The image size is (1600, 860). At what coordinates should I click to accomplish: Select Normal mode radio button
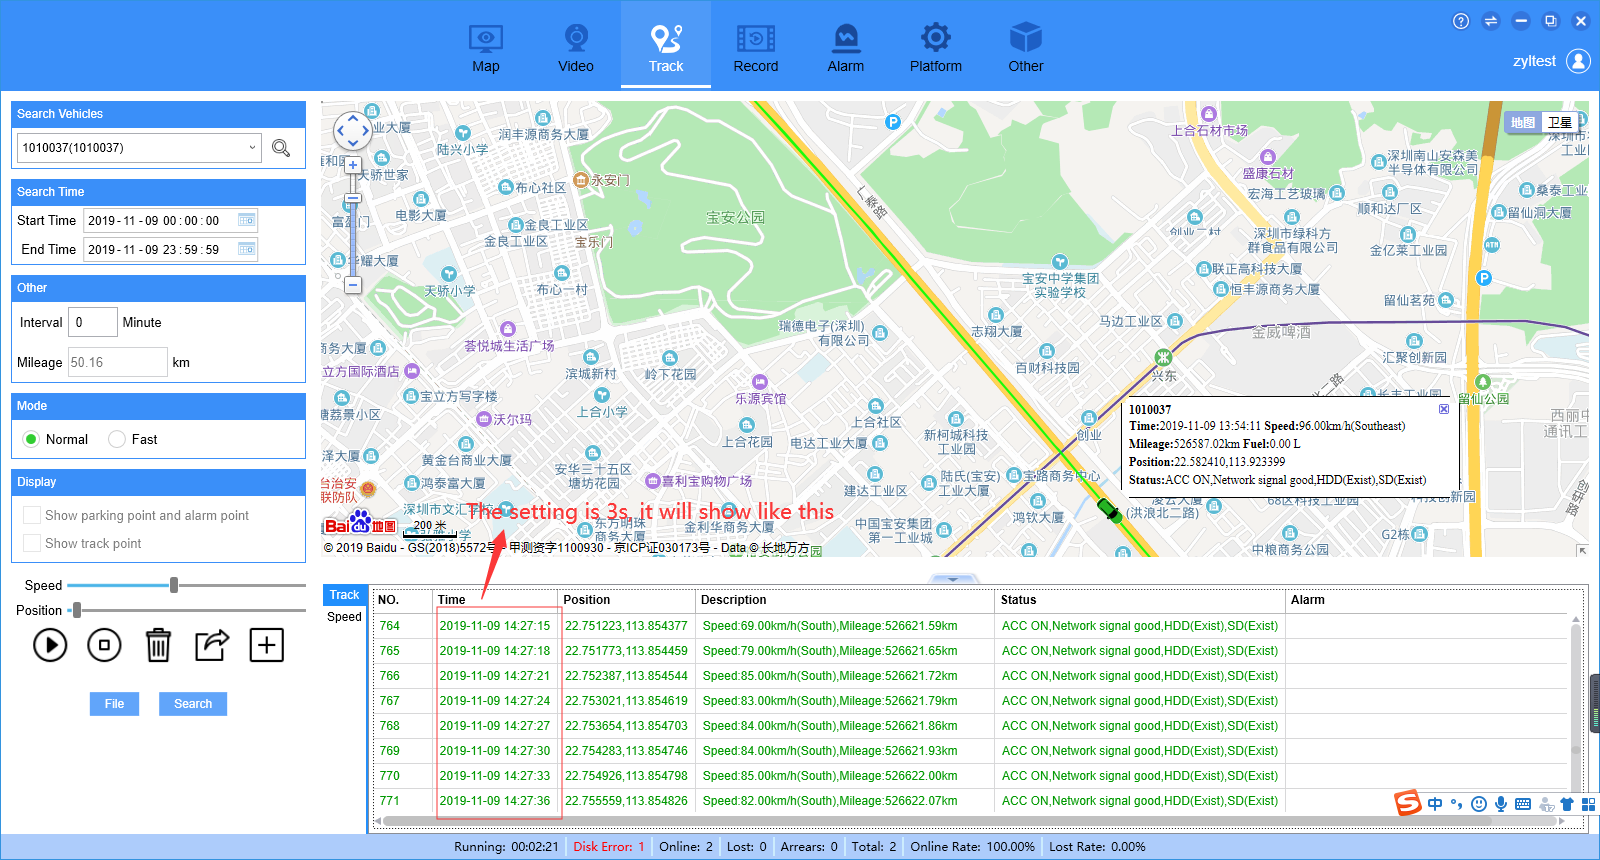[x=31, y=439]
